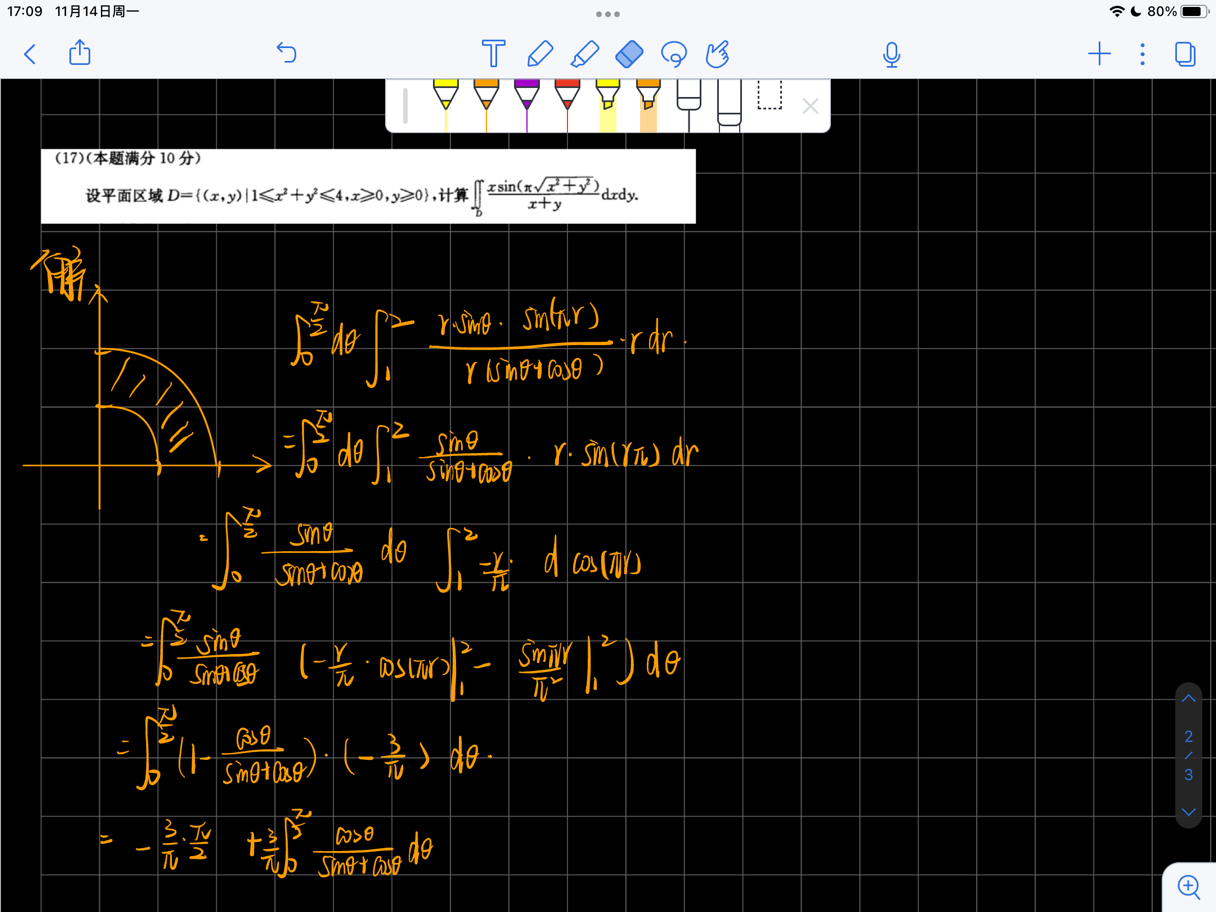Close the favorites toolbox
The width and height of the screenshot is (1216, 912).
click(x=810, y=105)
